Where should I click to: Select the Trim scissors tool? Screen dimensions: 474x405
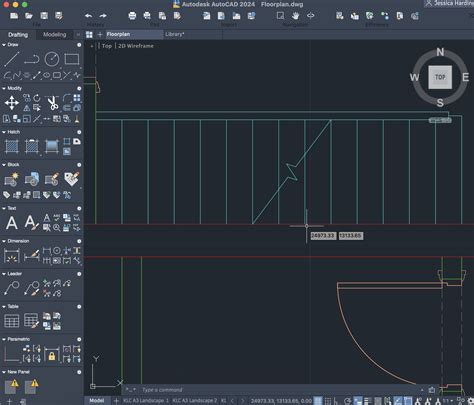click(53, 103)
